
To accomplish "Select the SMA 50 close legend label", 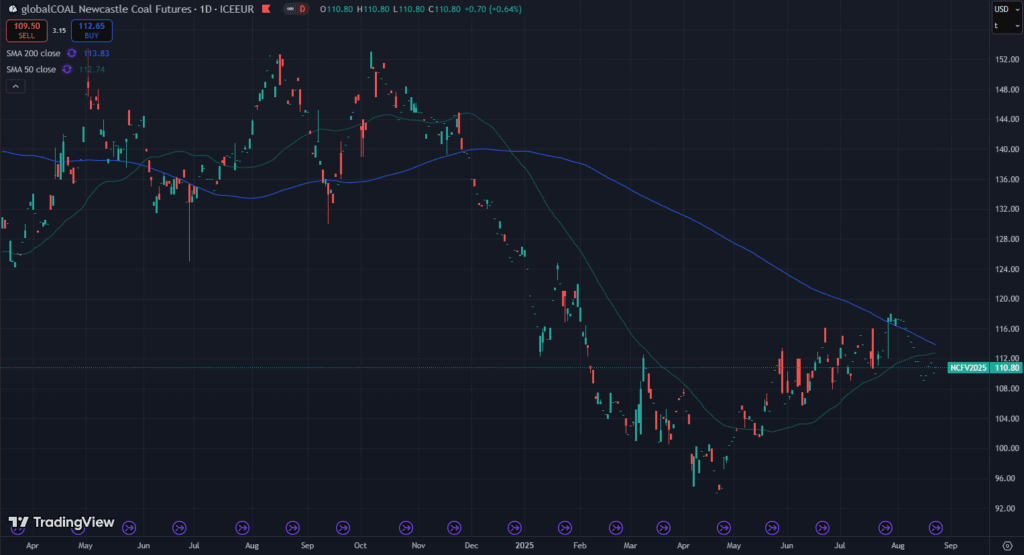I will tap(31, 69).
